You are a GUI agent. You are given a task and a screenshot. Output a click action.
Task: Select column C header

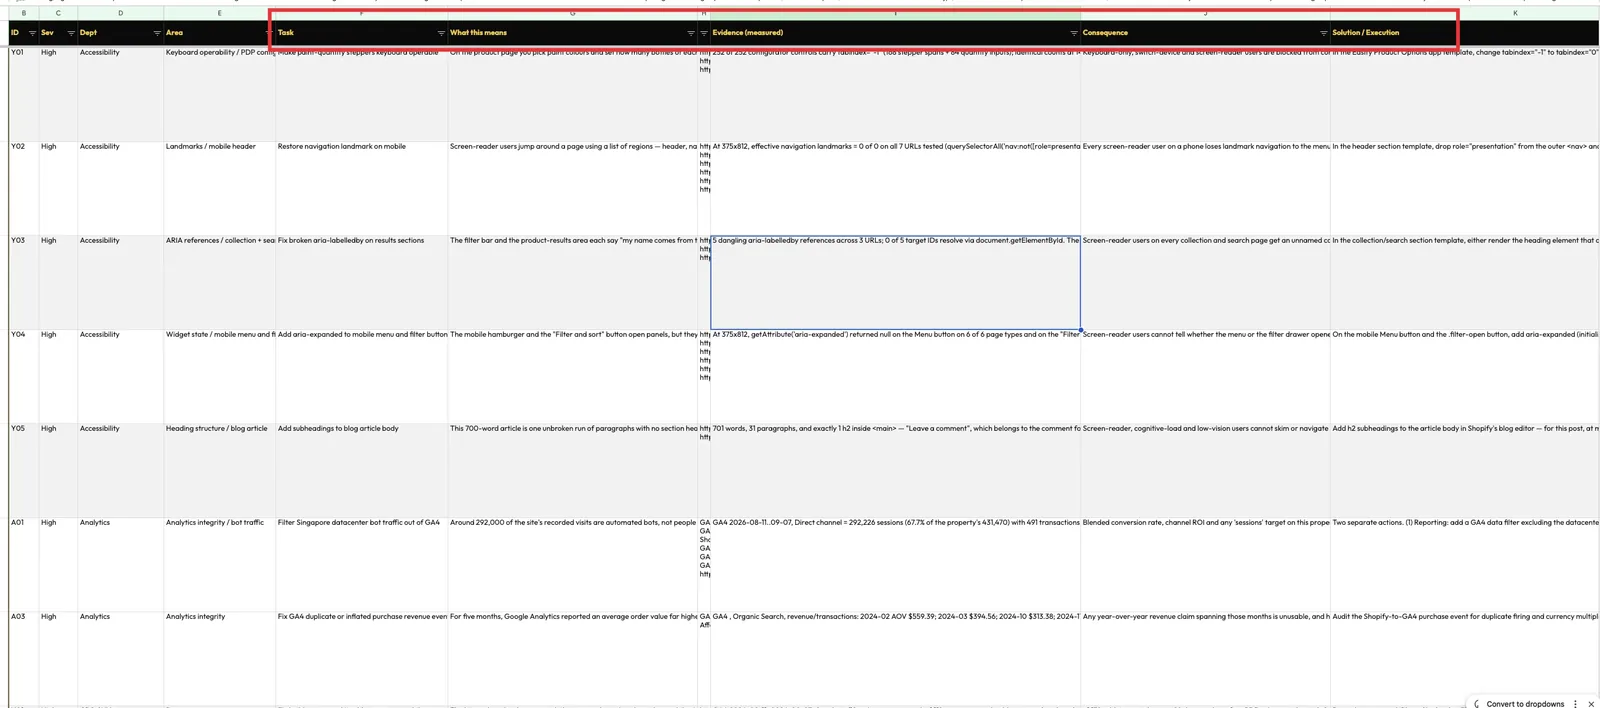[x=58, y=13]
